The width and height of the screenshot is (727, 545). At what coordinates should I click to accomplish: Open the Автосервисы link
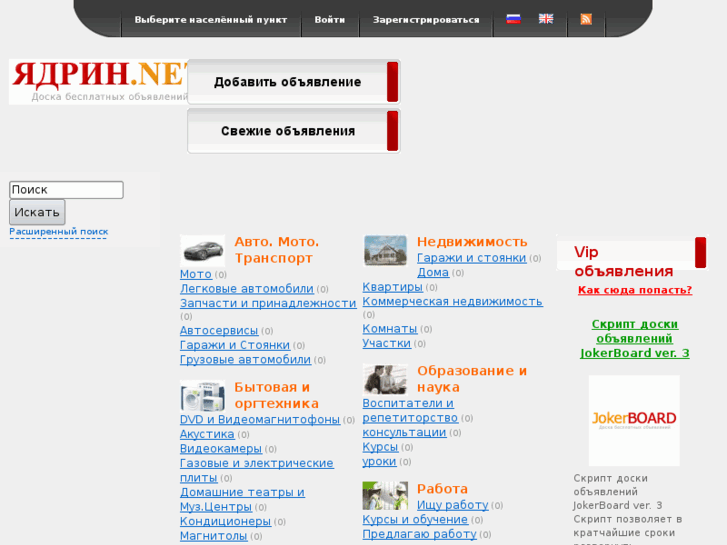[x=219, y=330]
